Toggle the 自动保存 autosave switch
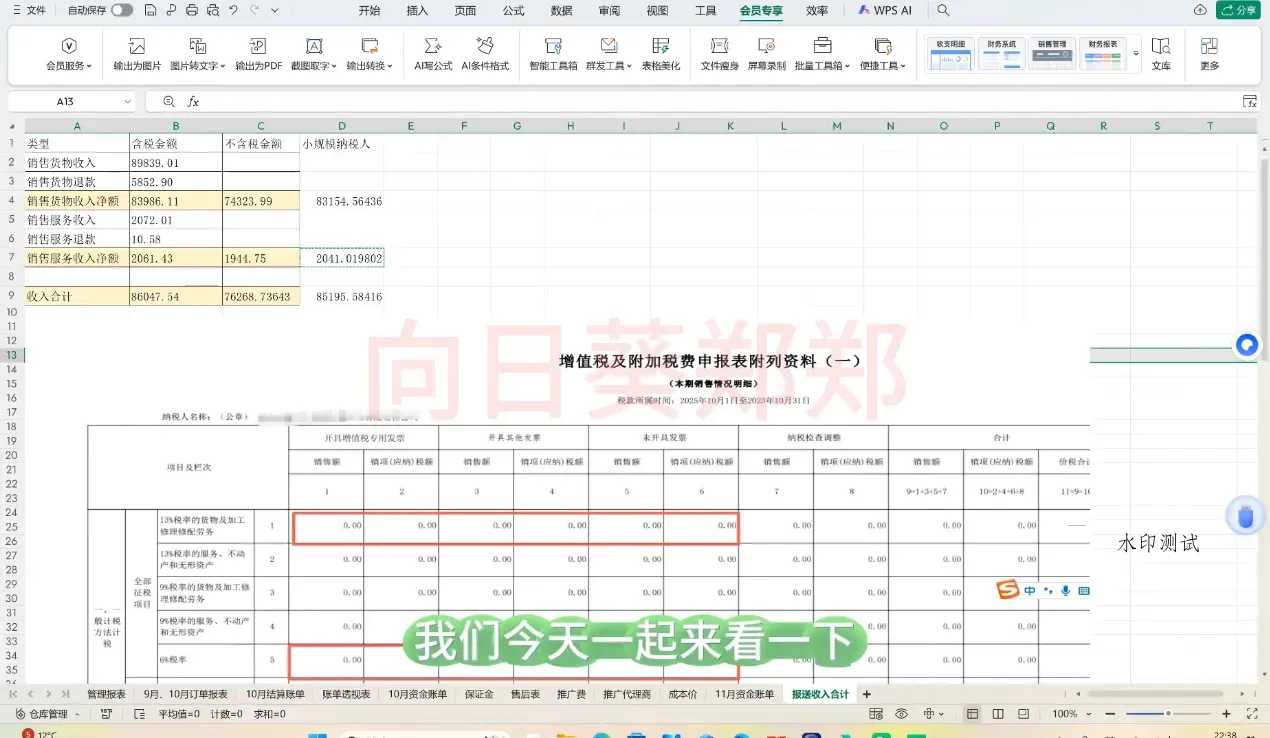The width and height of the screenshot is (1270, 738). point(122,10)
